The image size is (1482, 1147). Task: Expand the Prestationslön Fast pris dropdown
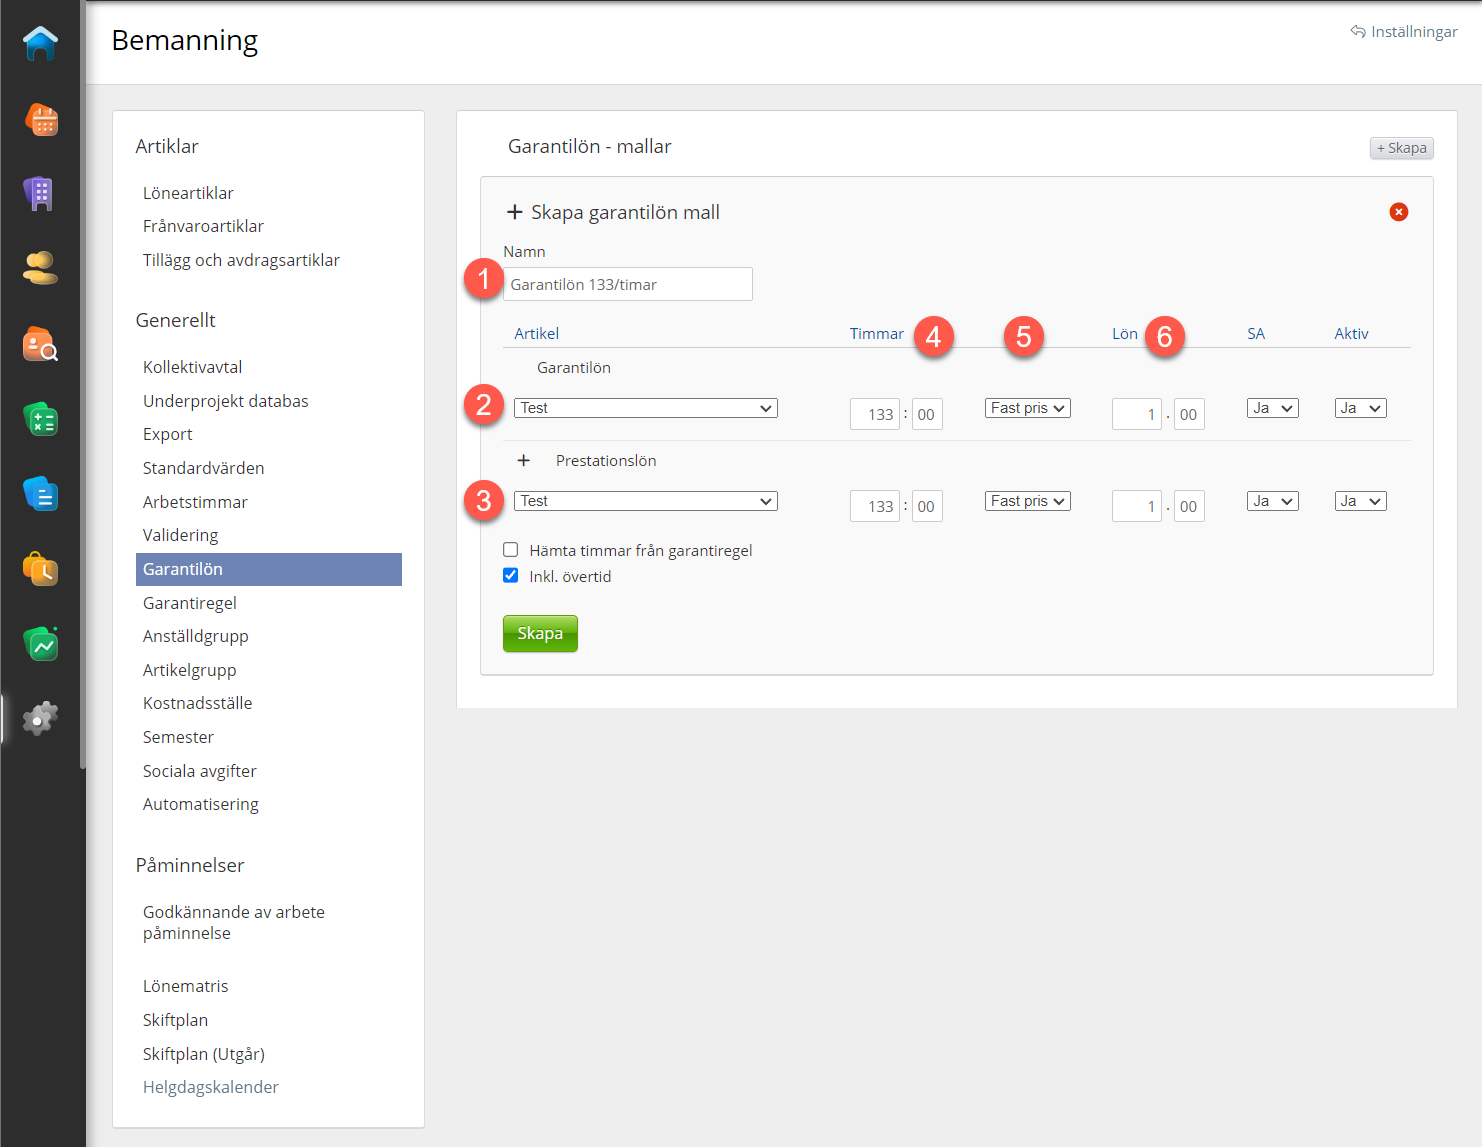point(1027,501)
